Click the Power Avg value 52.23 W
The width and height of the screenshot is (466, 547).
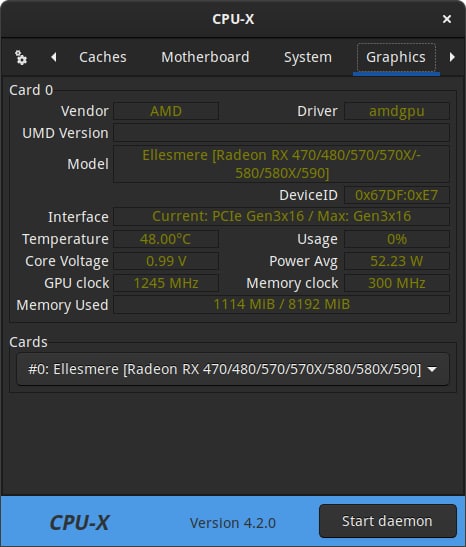pyautogui.click(x=397, y=261)
